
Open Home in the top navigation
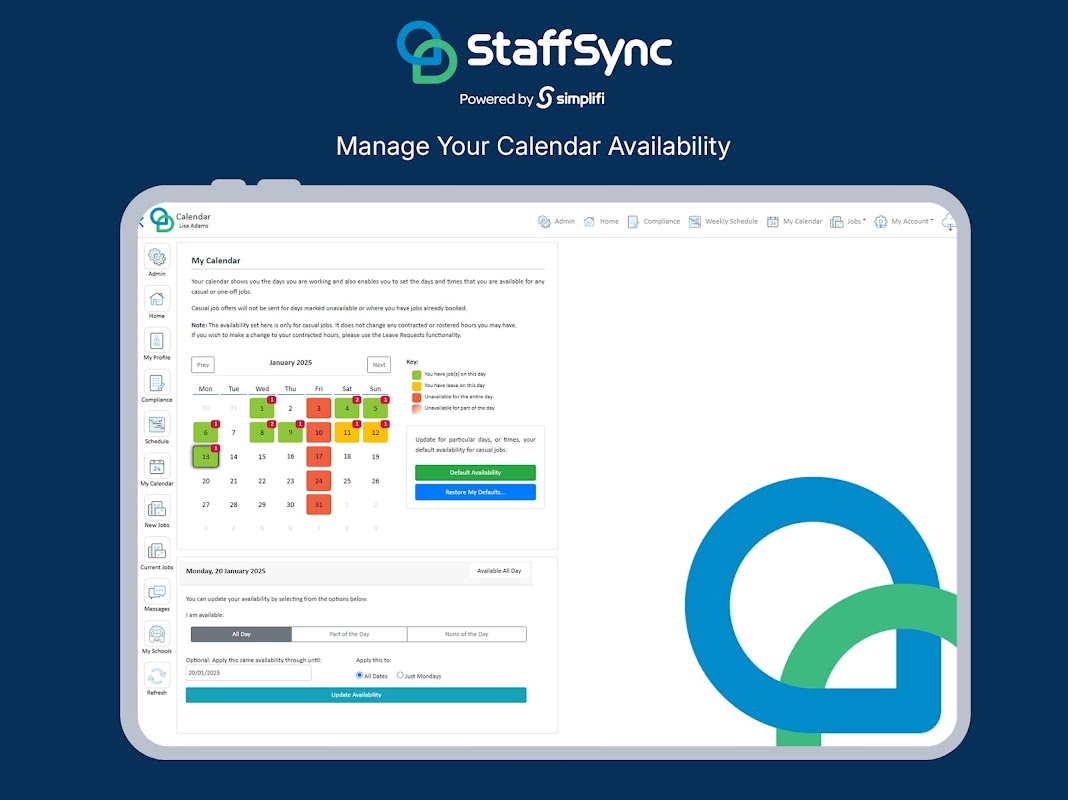(601, 221)
